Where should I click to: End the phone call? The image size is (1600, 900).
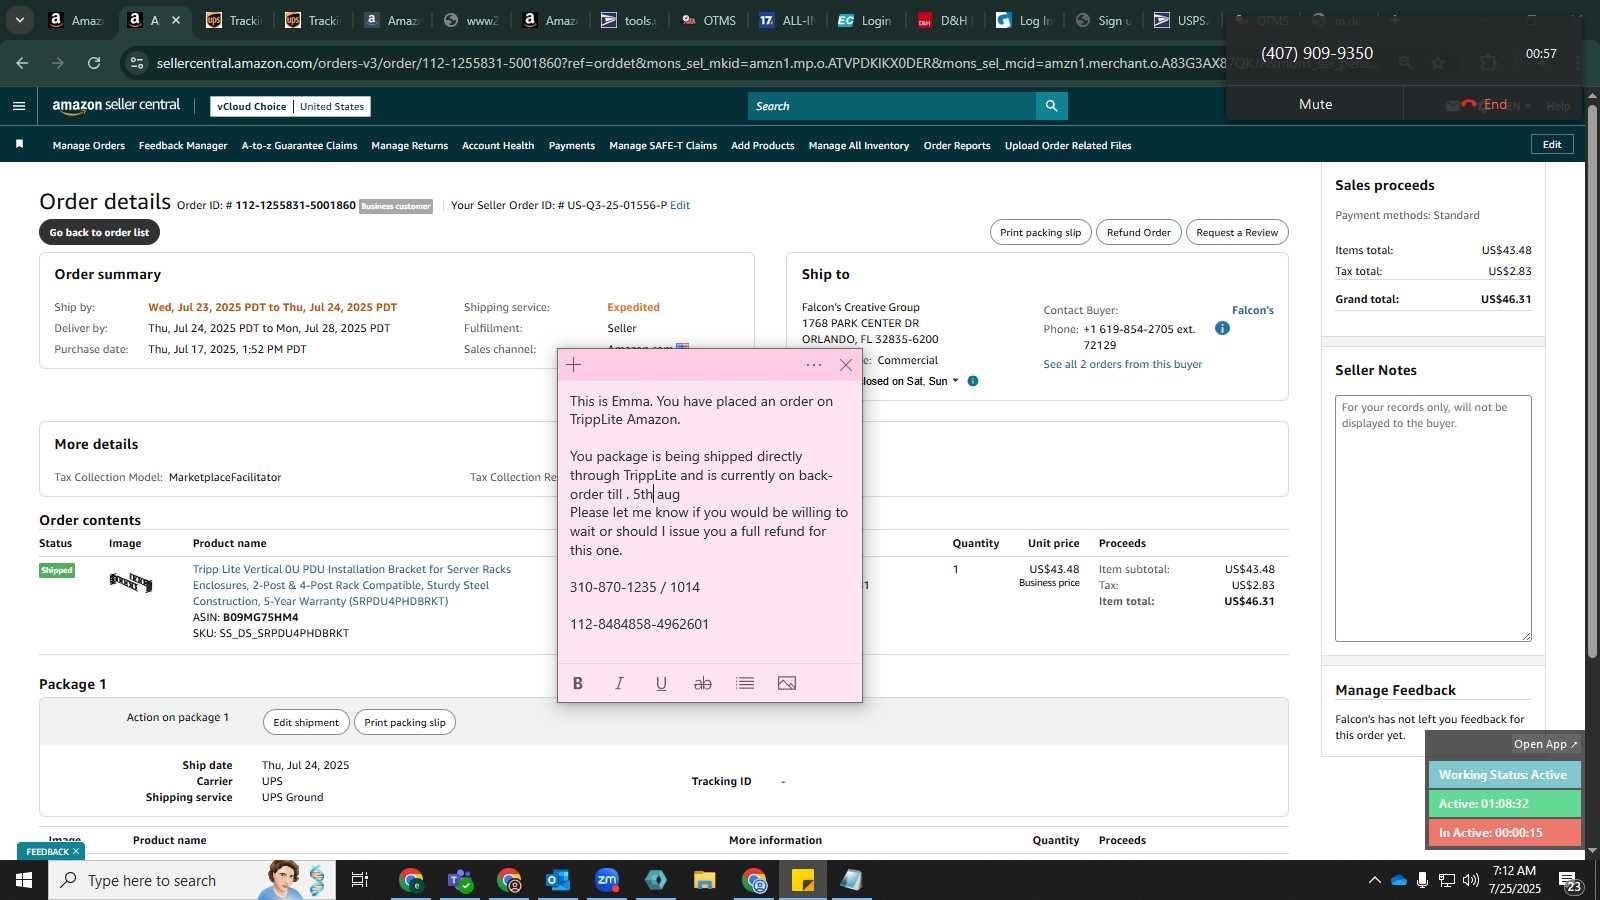coord(1485,104)
